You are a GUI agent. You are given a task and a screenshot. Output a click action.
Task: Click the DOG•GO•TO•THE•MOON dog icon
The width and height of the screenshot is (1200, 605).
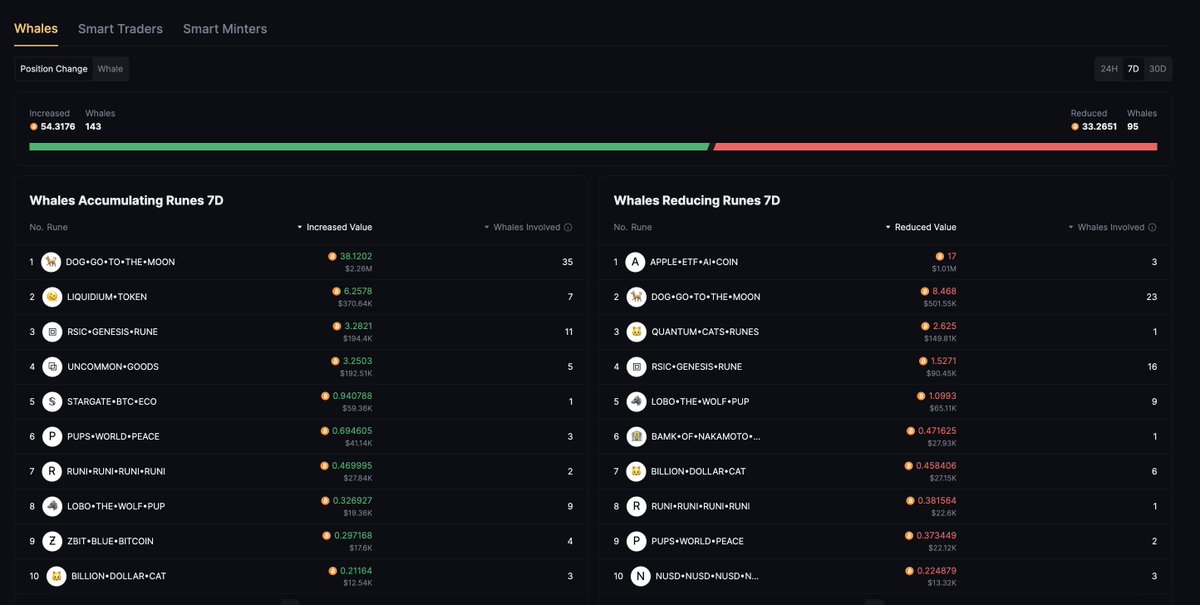tap(51, 261)
